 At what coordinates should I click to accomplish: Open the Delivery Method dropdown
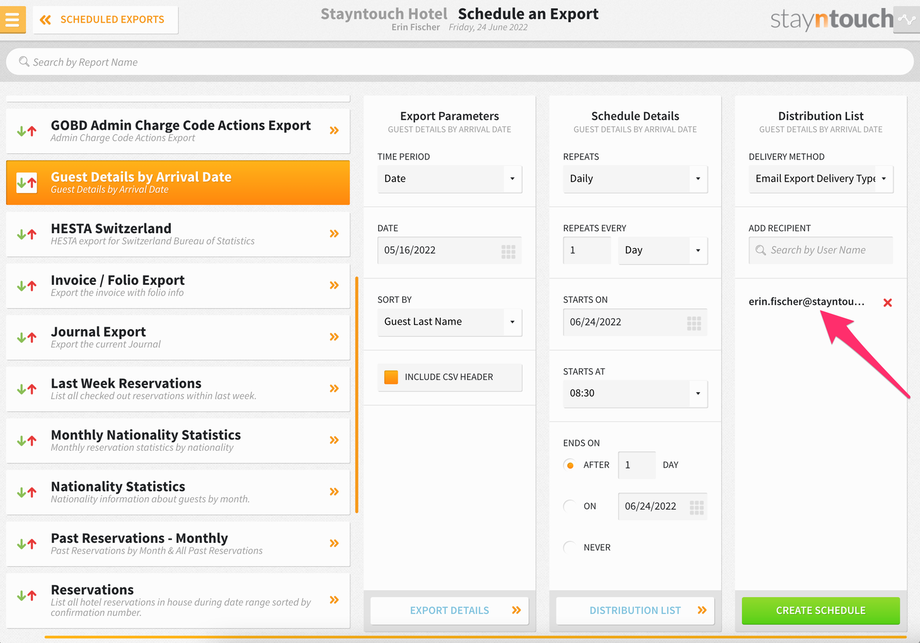(821, 178)
